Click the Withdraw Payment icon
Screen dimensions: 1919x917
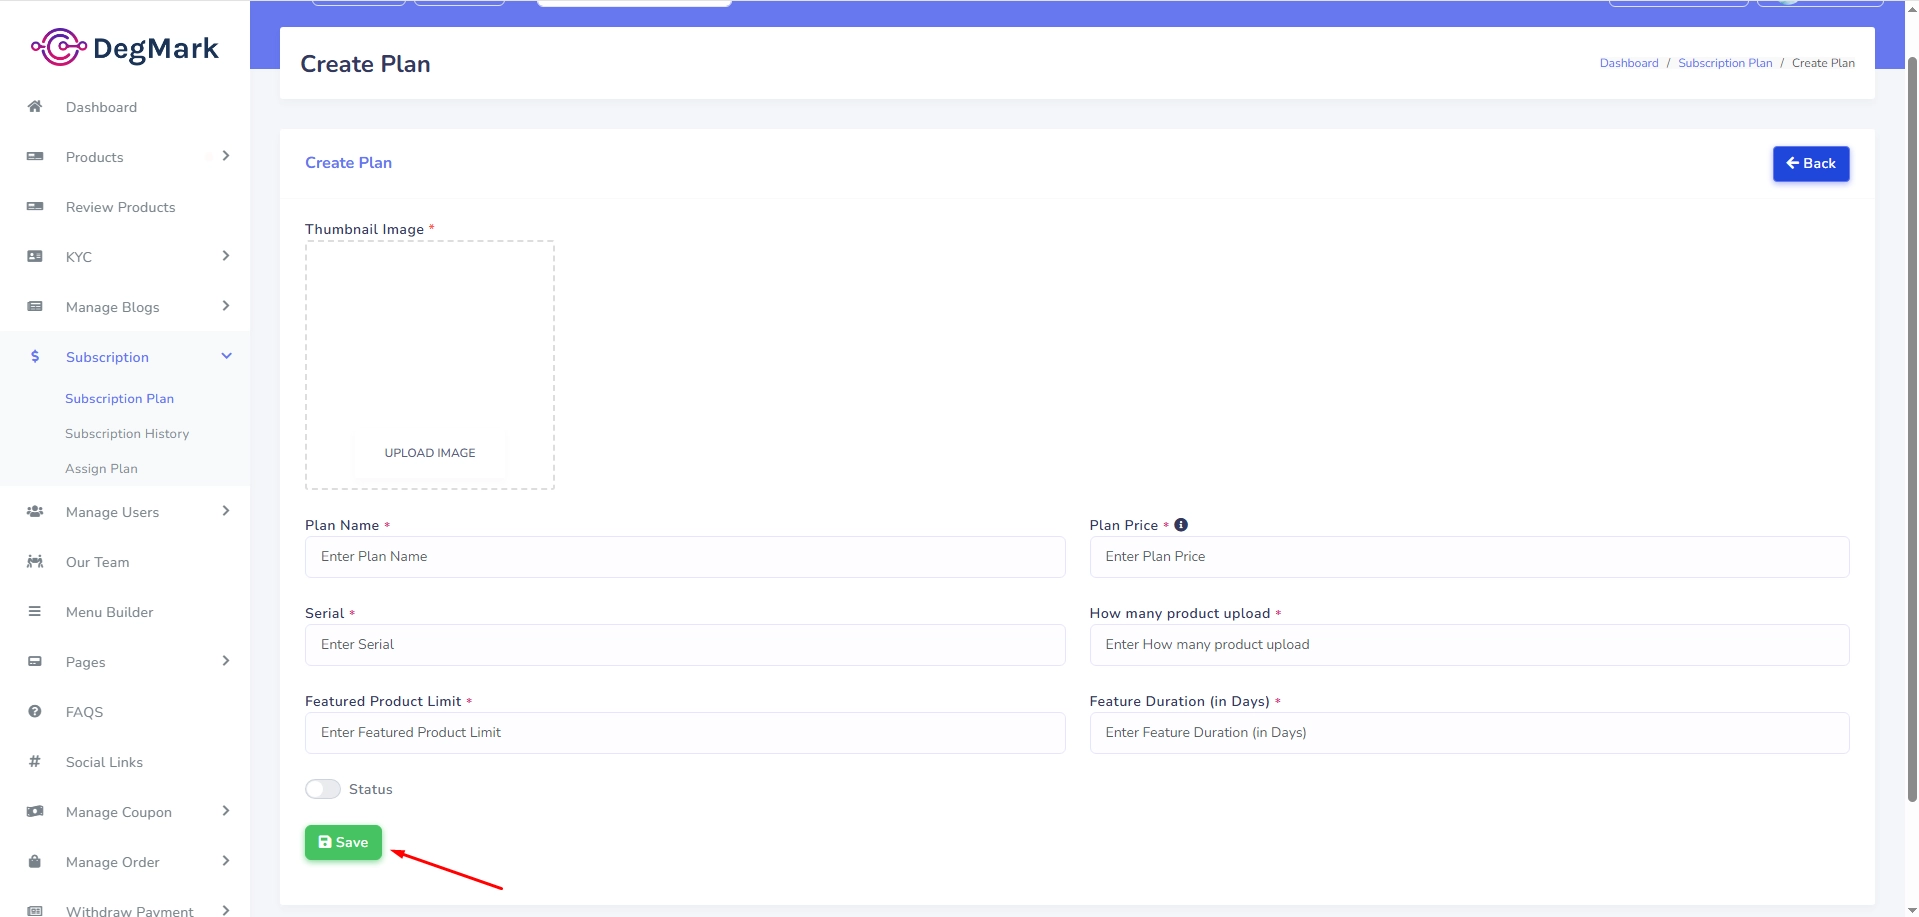[x=35, y=910]
